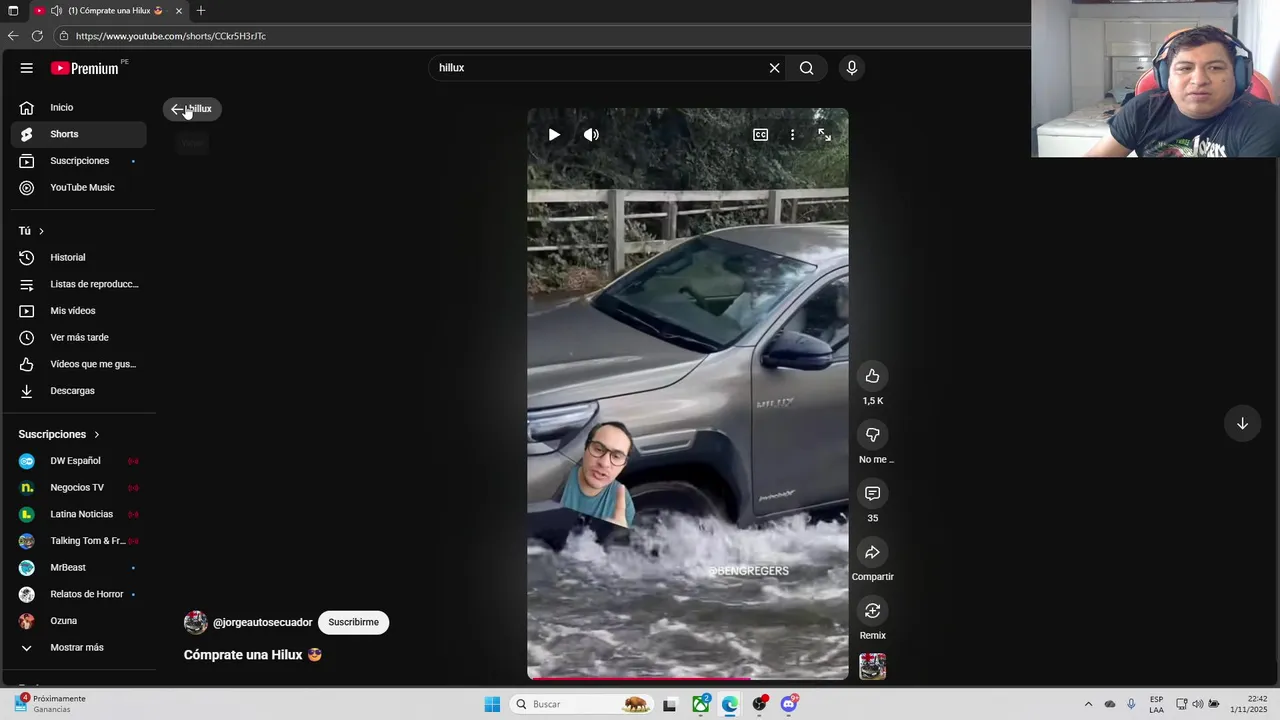
Task: Open the @jorgeautosecuador channel link
Action: (262, 622)
